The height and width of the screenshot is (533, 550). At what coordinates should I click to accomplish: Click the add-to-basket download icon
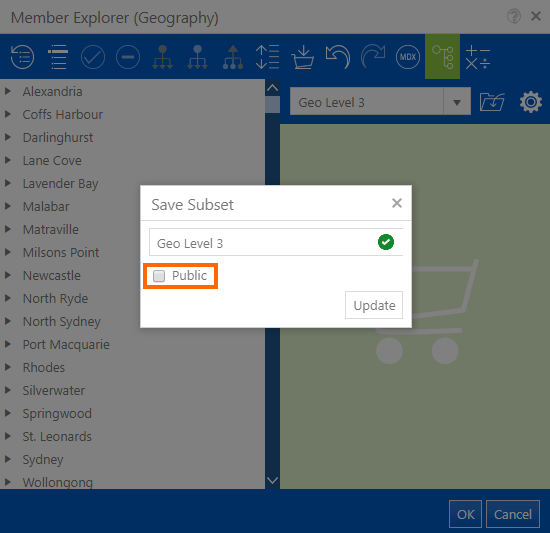302,57
